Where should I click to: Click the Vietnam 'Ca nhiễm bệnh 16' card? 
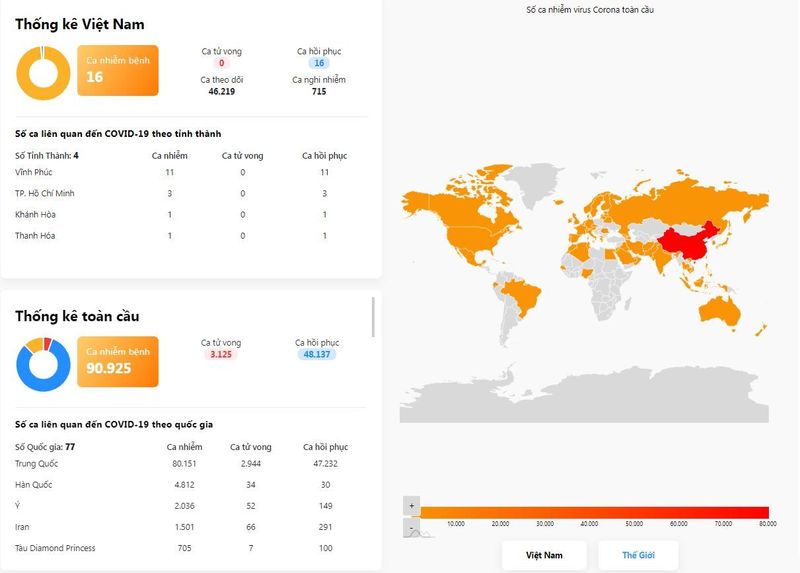pyautogui.click(x=117, y=70)
